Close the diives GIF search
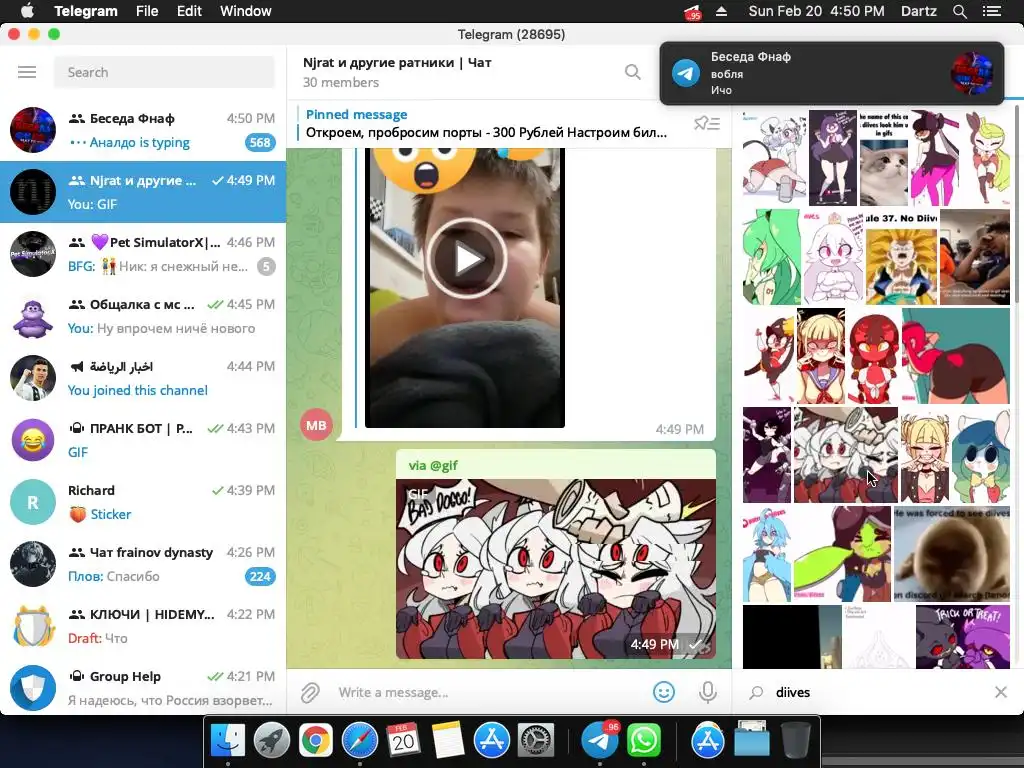The width and height of the screenshot is (1024, 768). pyautogui.click(x=1000, y=692)
